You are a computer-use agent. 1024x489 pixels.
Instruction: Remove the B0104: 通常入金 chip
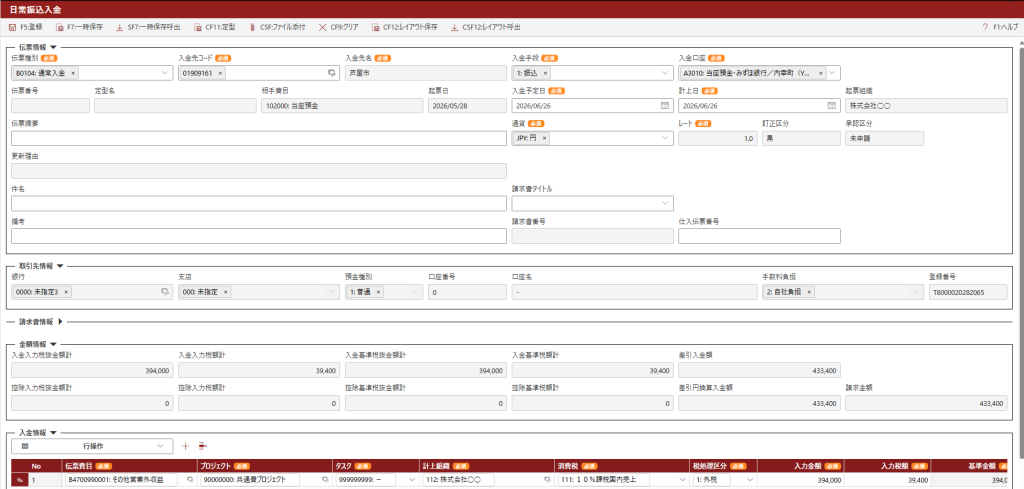point(72,73)
